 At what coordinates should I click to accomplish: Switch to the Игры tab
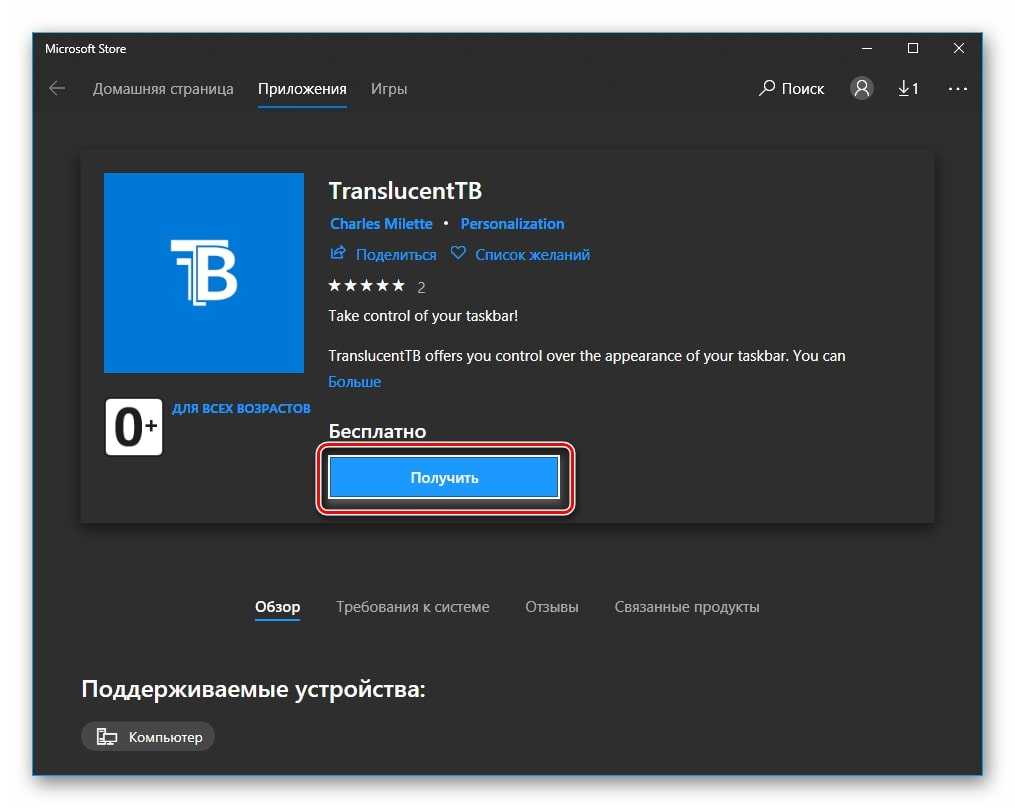click(x=389, y=88)
